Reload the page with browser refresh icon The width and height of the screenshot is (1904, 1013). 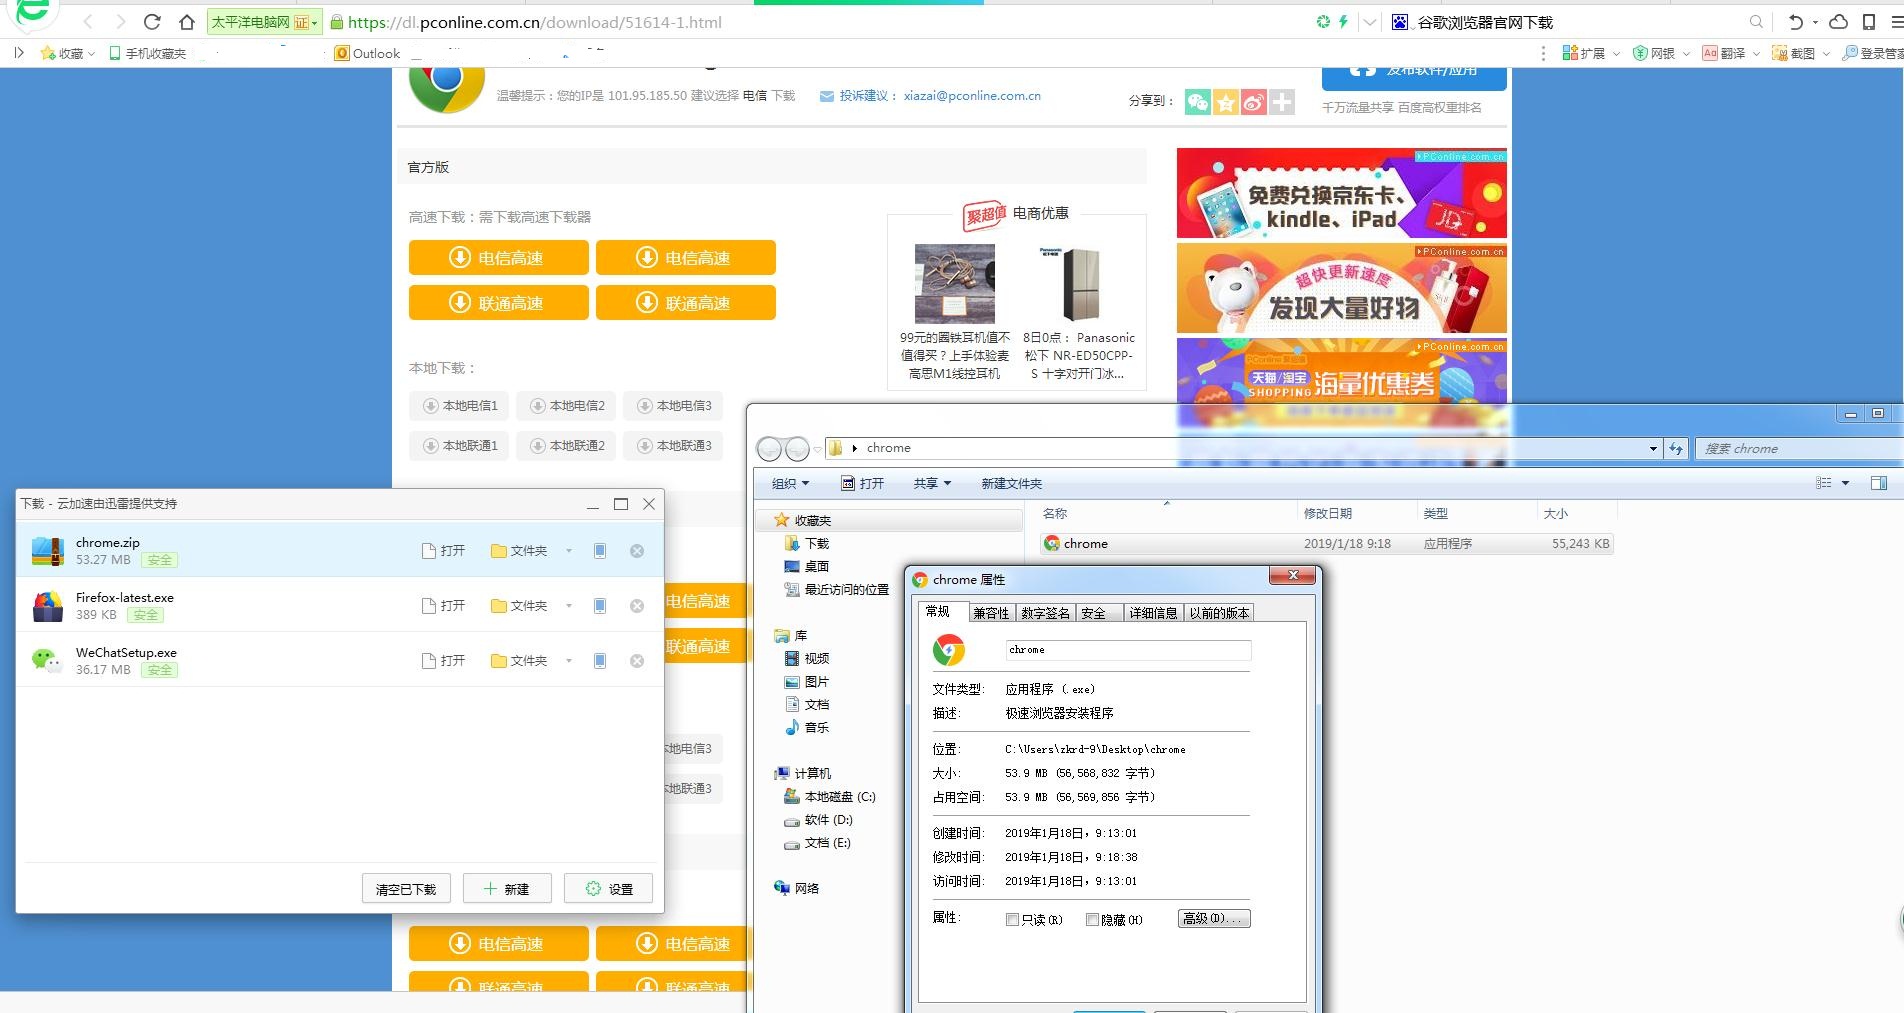152,22
